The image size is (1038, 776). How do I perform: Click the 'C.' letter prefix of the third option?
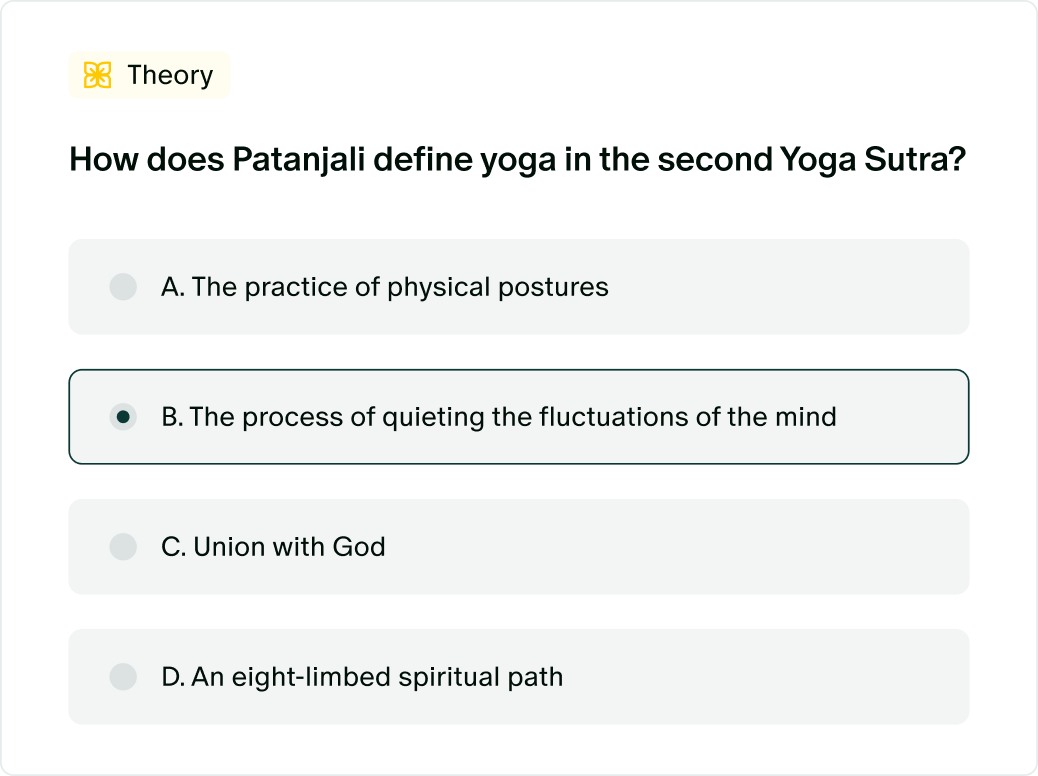click(173, 547)
